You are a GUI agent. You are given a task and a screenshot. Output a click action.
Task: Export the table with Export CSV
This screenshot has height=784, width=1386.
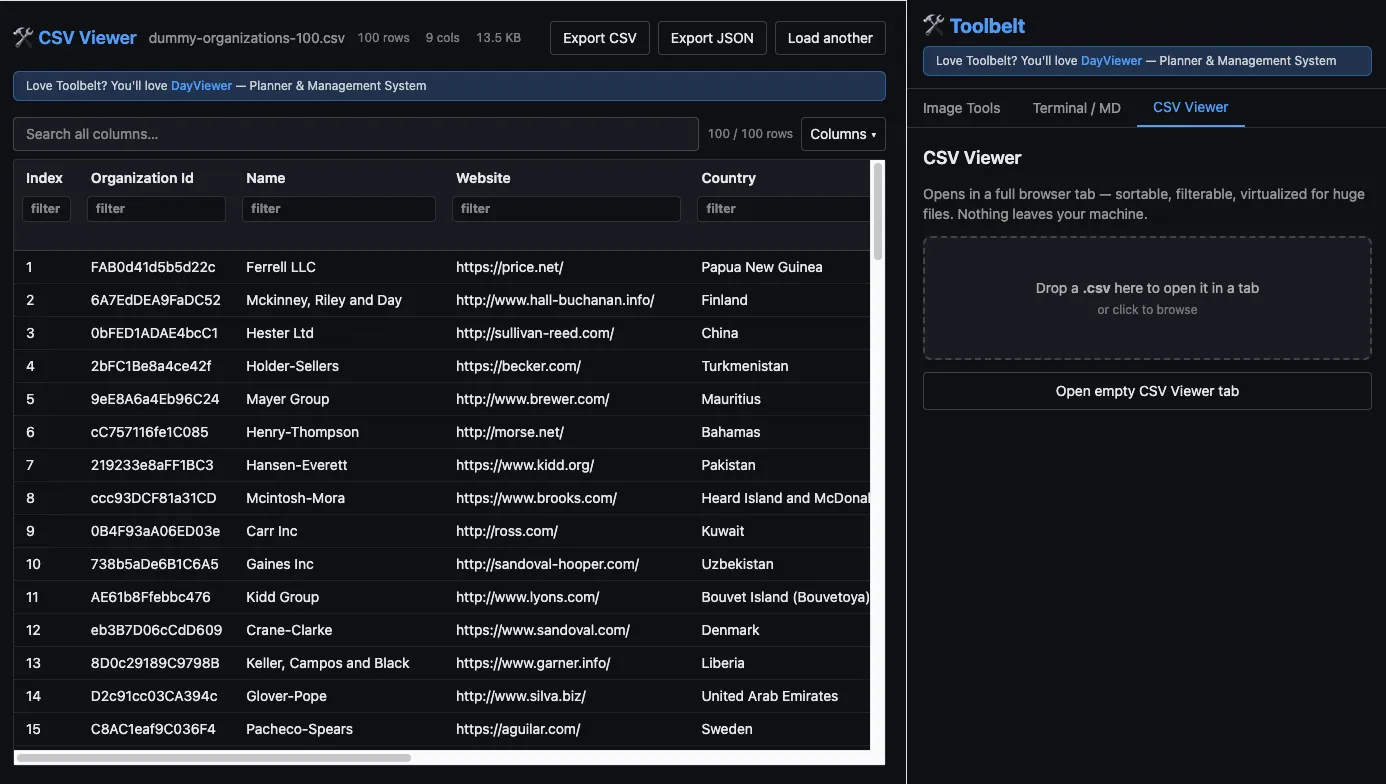(x=600, y=38)
